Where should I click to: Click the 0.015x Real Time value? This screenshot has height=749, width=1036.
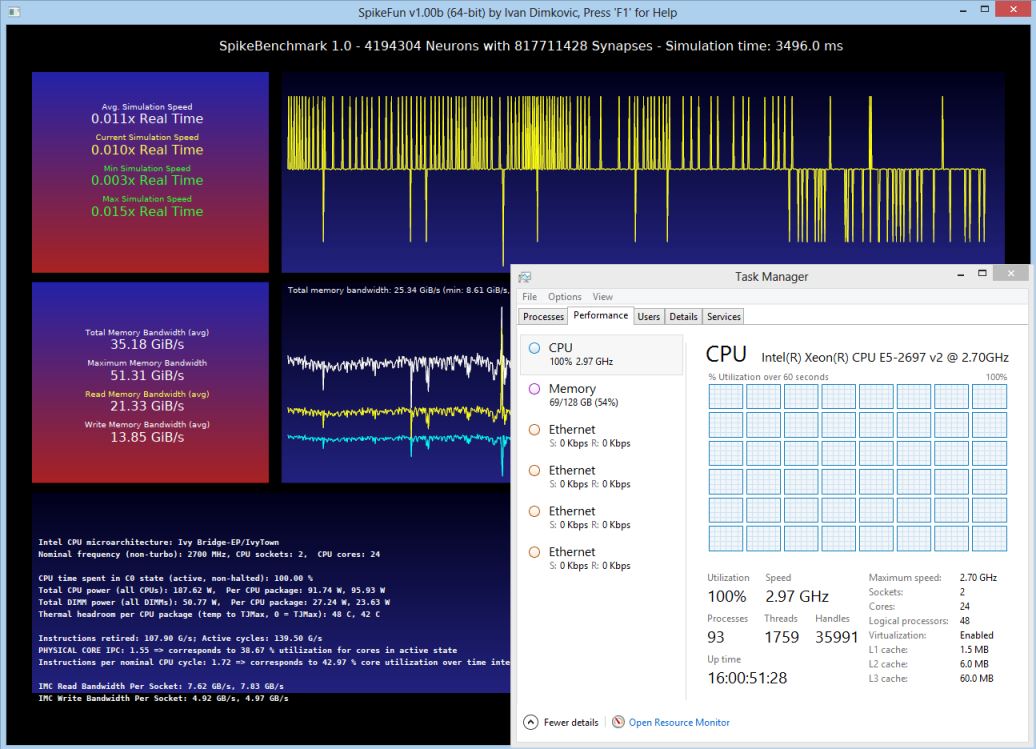click(147, 211)
